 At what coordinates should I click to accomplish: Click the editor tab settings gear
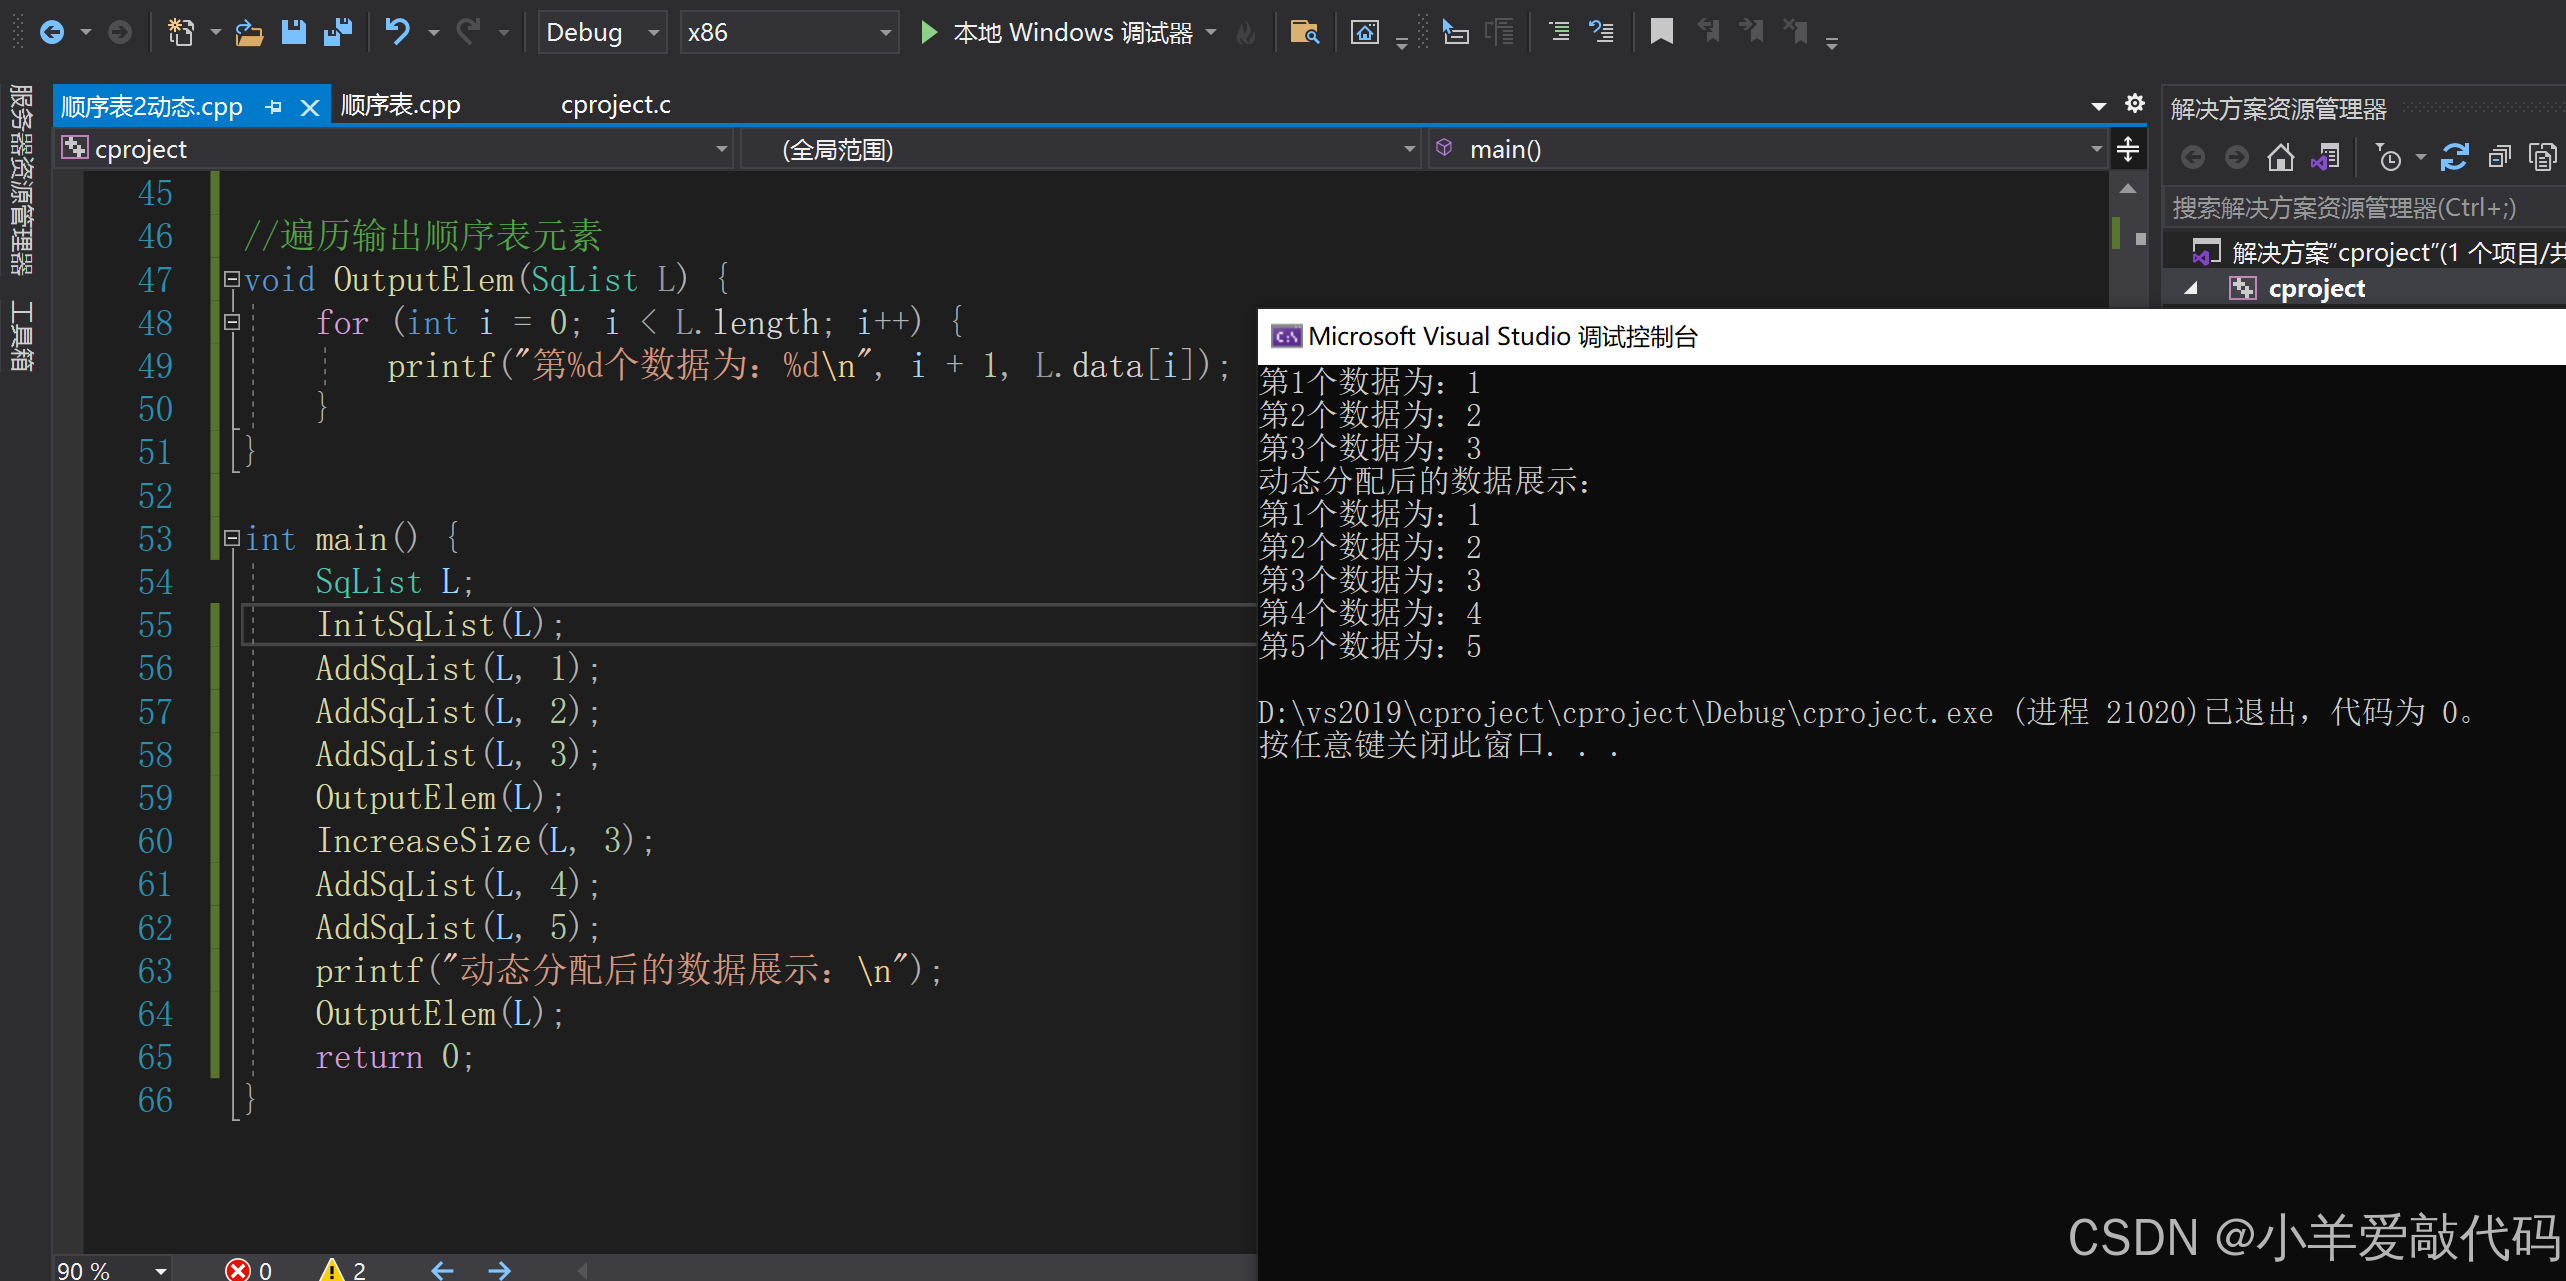(x=2134, y=104)
